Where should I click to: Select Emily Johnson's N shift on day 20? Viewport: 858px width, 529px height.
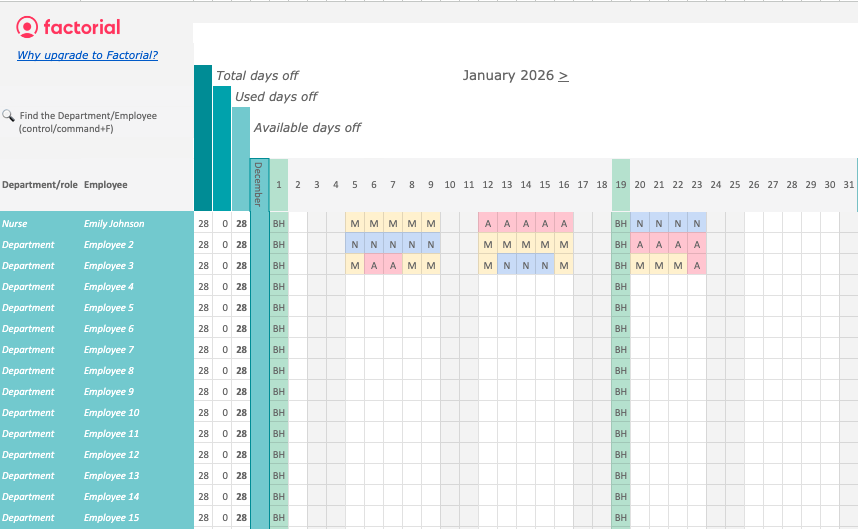click(x=640, y=224)
